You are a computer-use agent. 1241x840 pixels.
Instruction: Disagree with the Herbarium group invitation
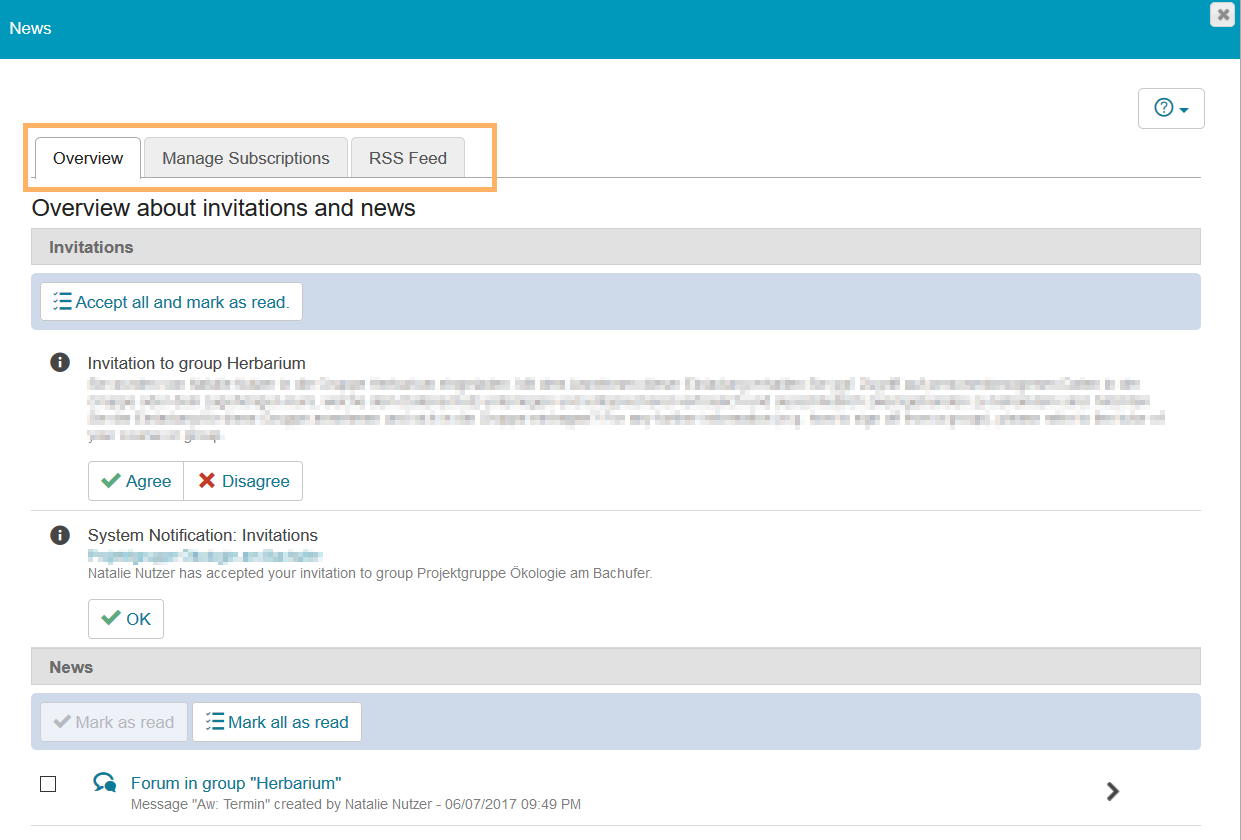pos(243,481)
